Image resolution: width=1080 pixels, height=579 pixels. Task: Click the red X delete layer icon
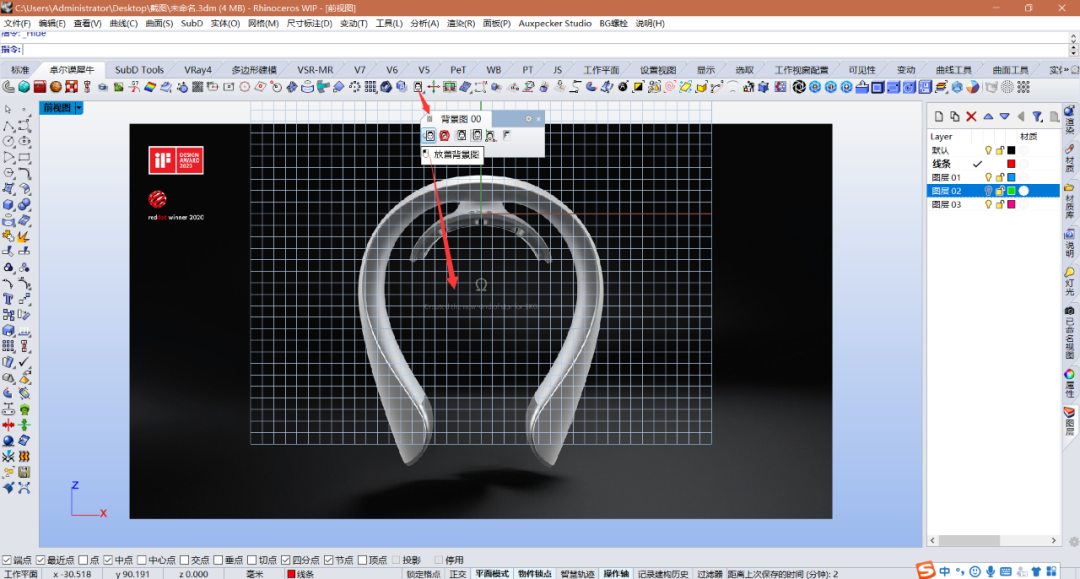coord(971,116)
